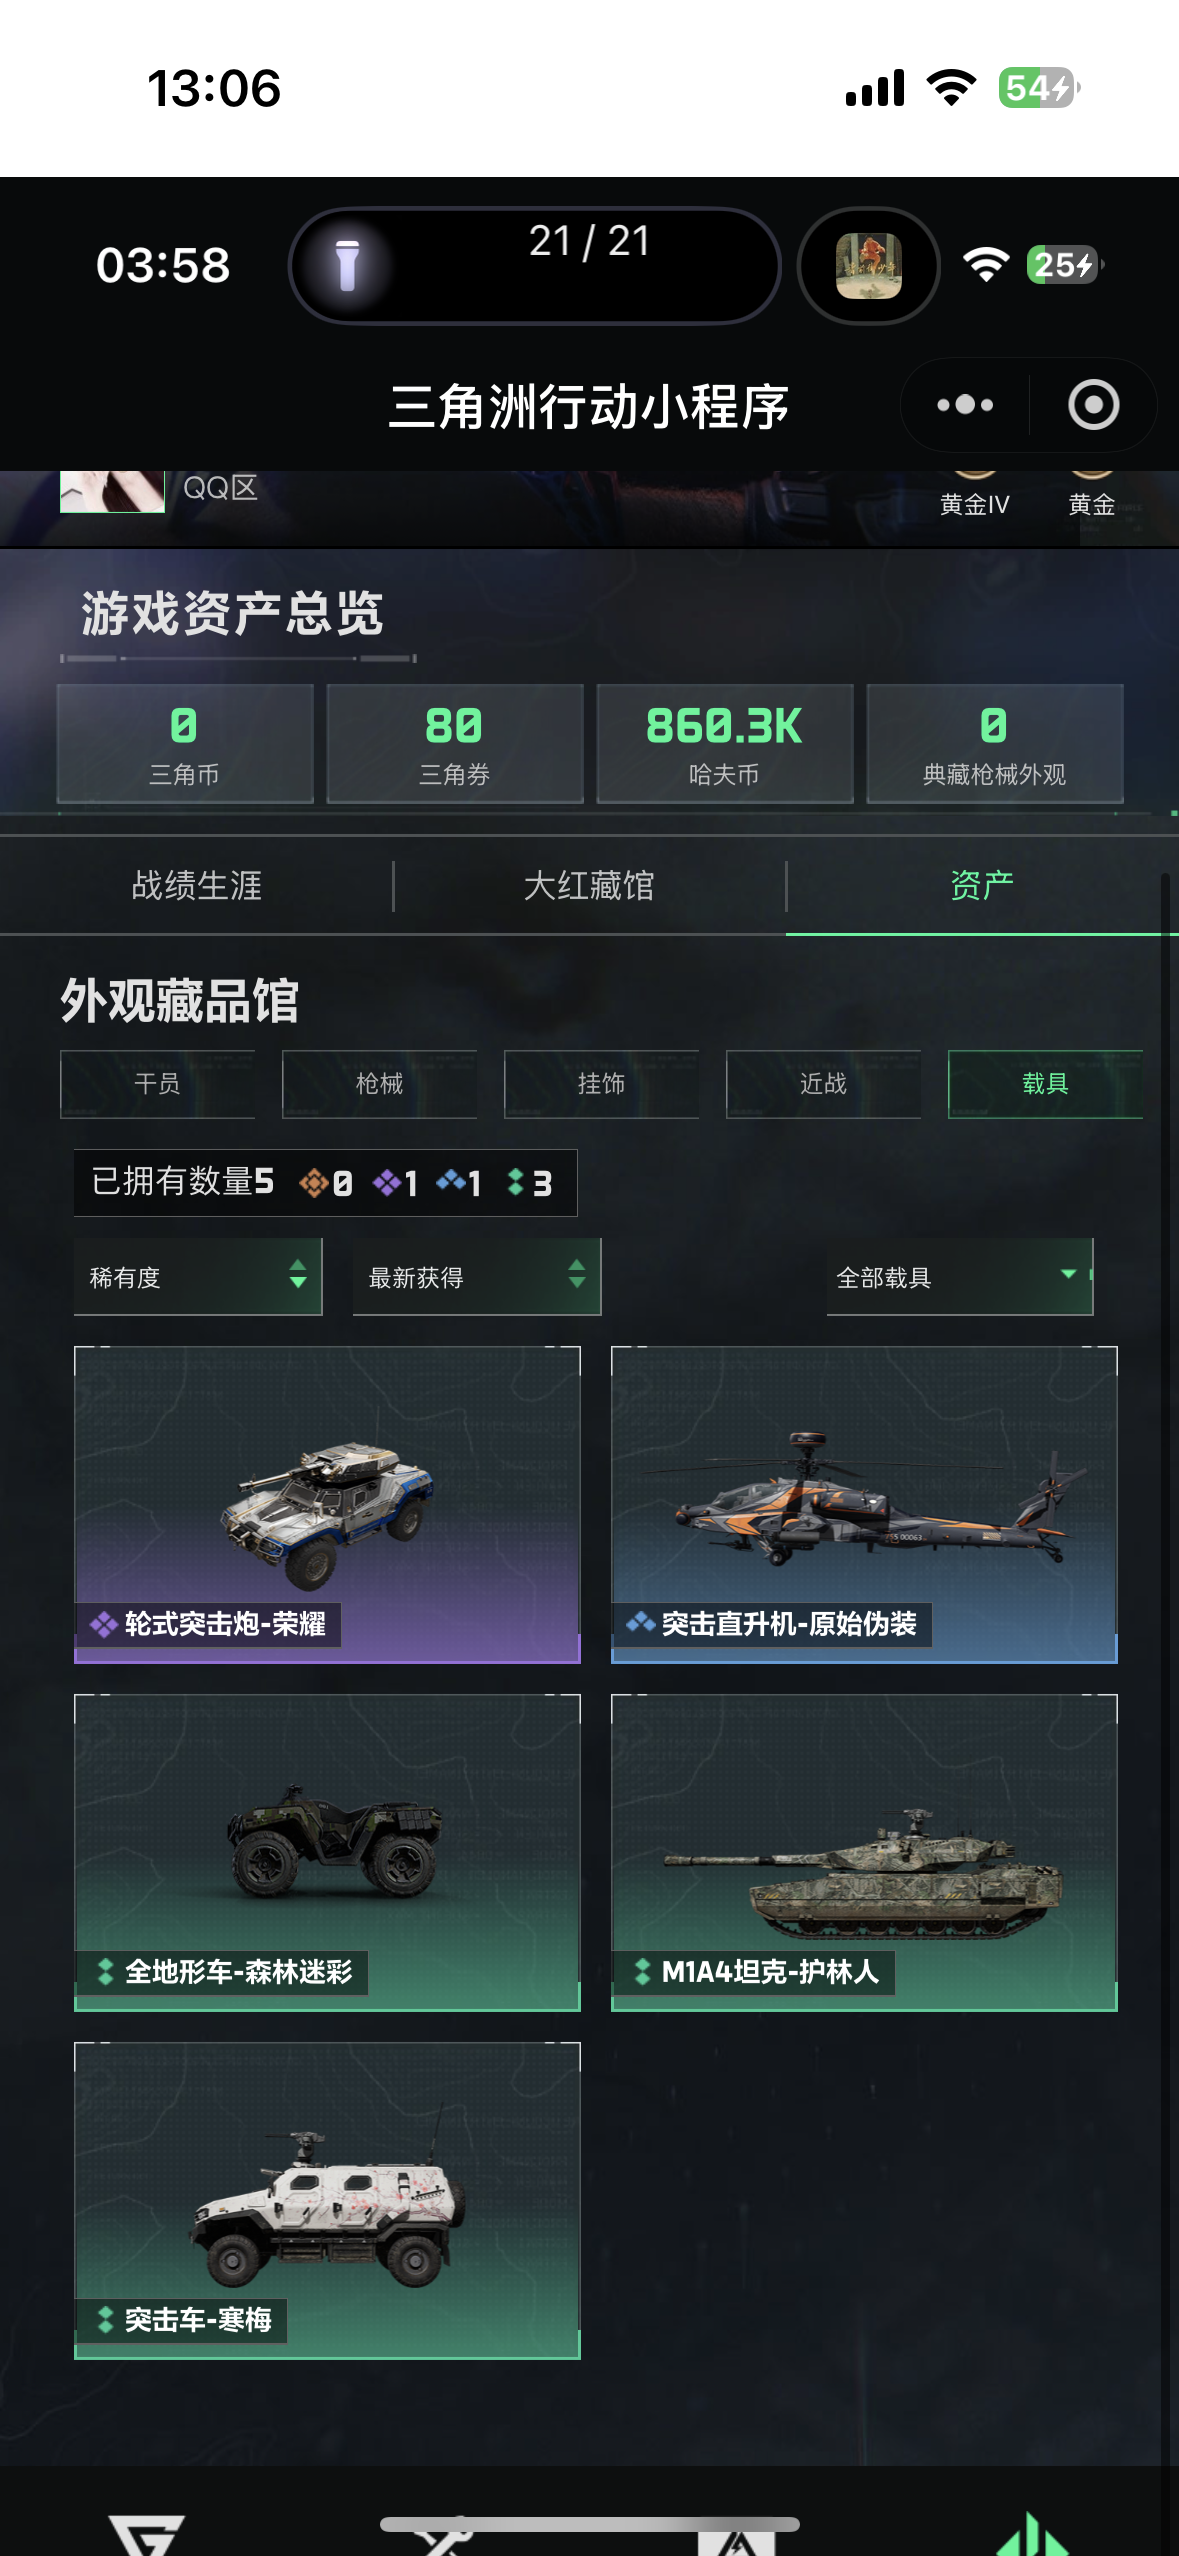The height and width of the screenshot is (2556, 1179).
Task: Tap the mini program circular close icon
Action: click(1093, 405)
